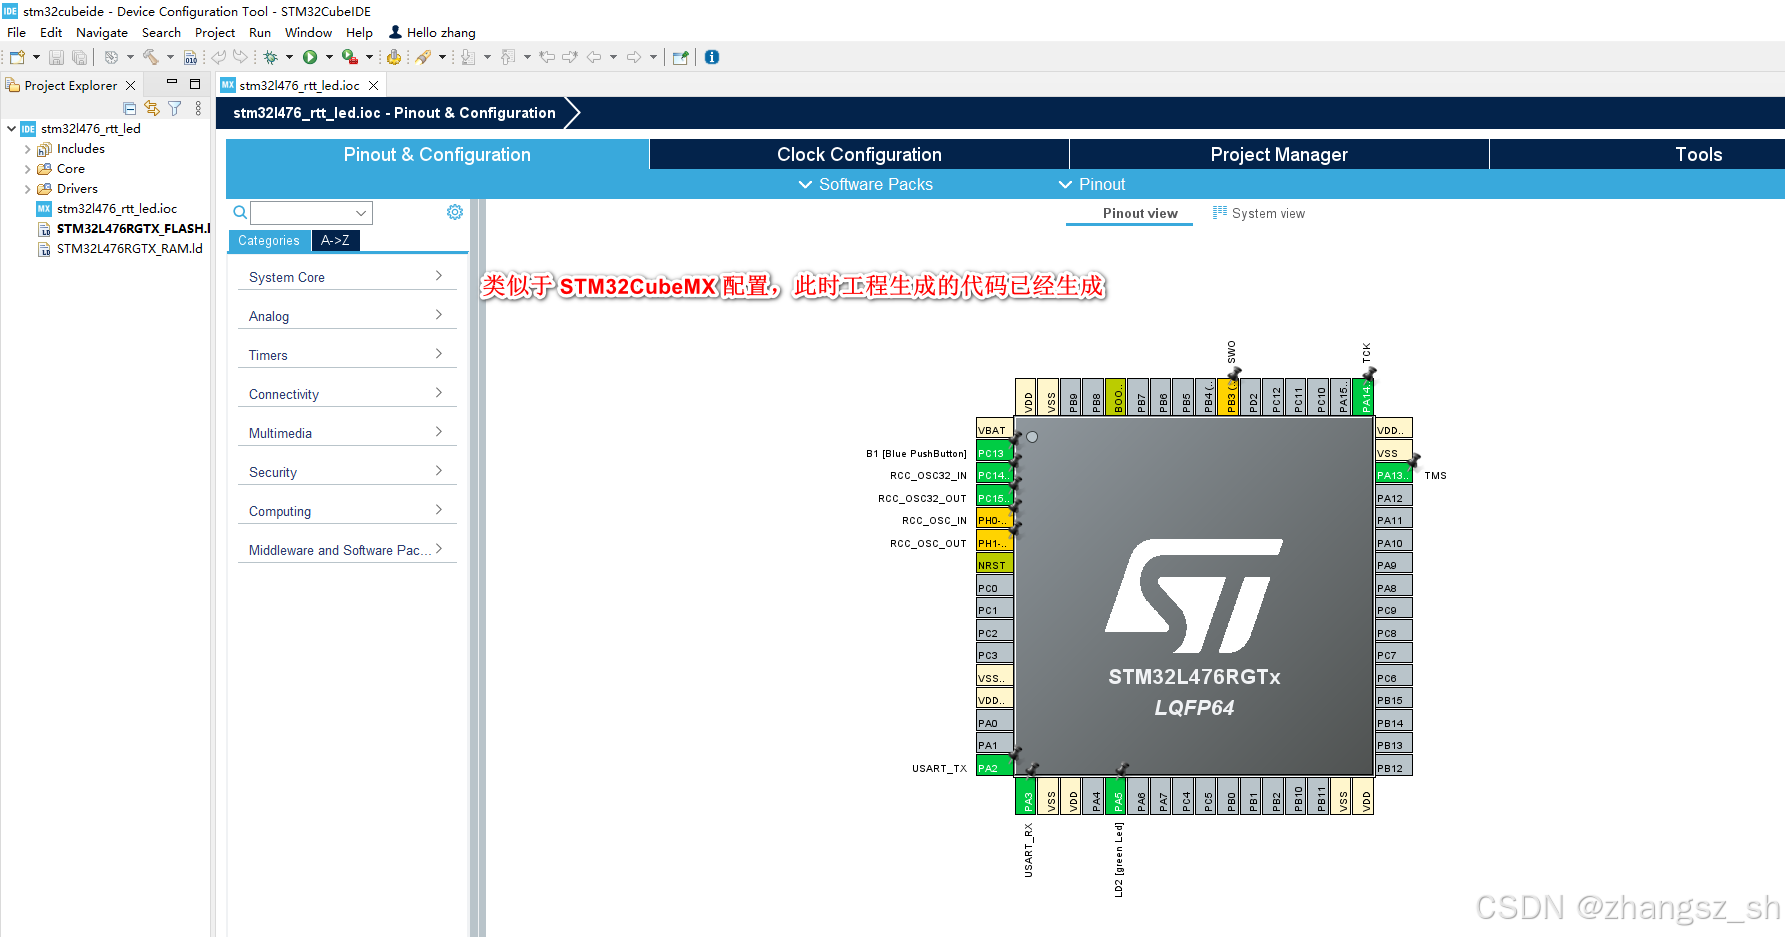Screen dimensions: 1785x937
Task: Click the Device Configuration code generation icon
Action: [x=394, y=57]
